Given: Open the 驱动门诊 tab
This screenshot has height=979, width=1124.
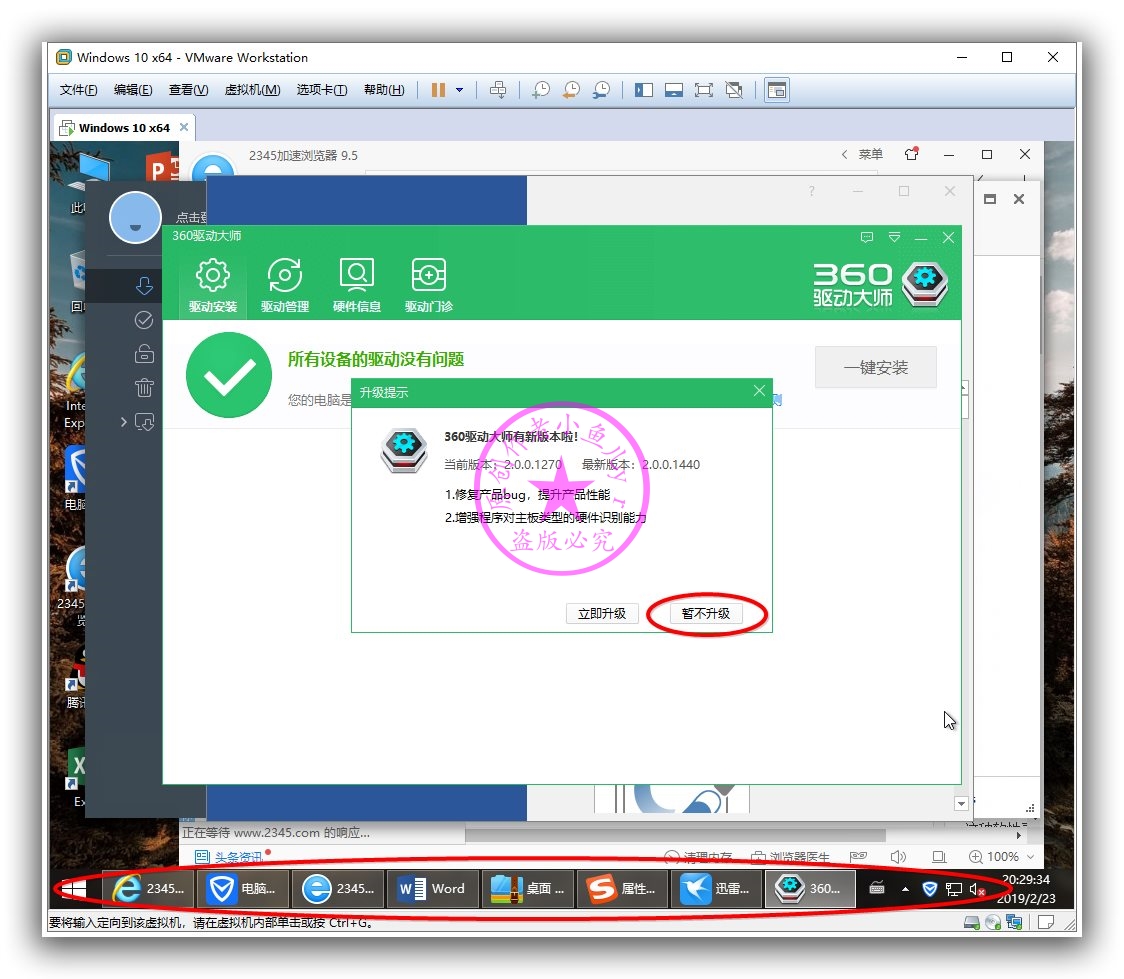Looking at the screenshot, I should [x=429, y=285].
